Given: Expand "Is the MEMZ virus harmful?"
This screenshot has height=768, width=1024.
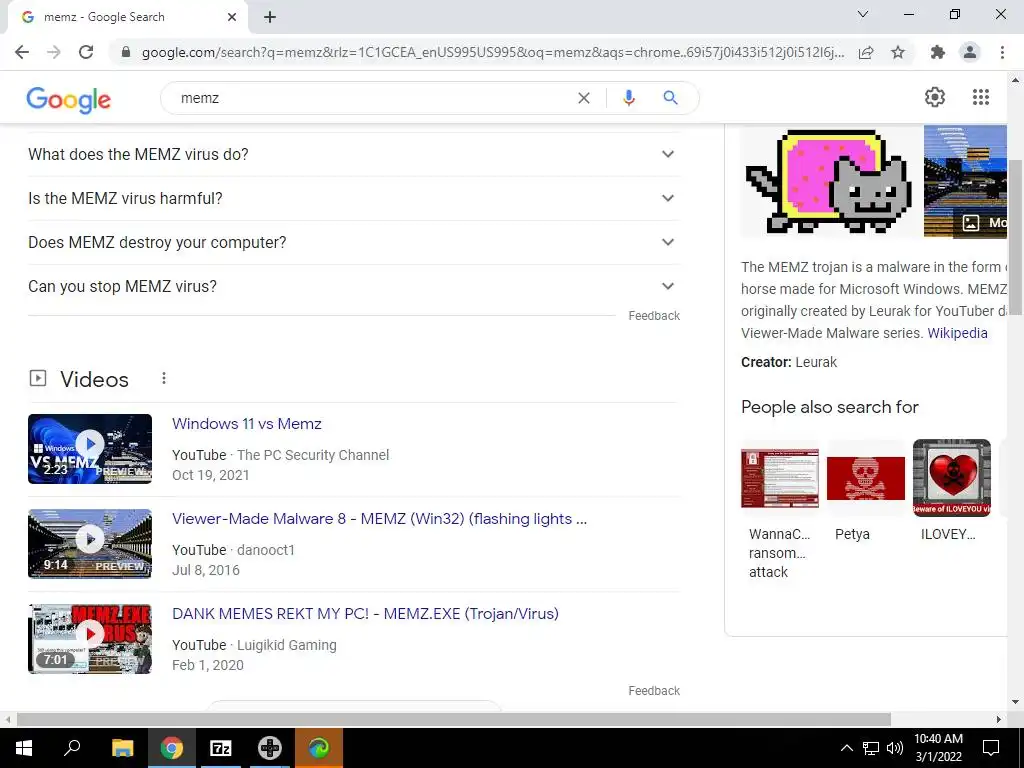Looking at the screenshot, I should (354, 198).
